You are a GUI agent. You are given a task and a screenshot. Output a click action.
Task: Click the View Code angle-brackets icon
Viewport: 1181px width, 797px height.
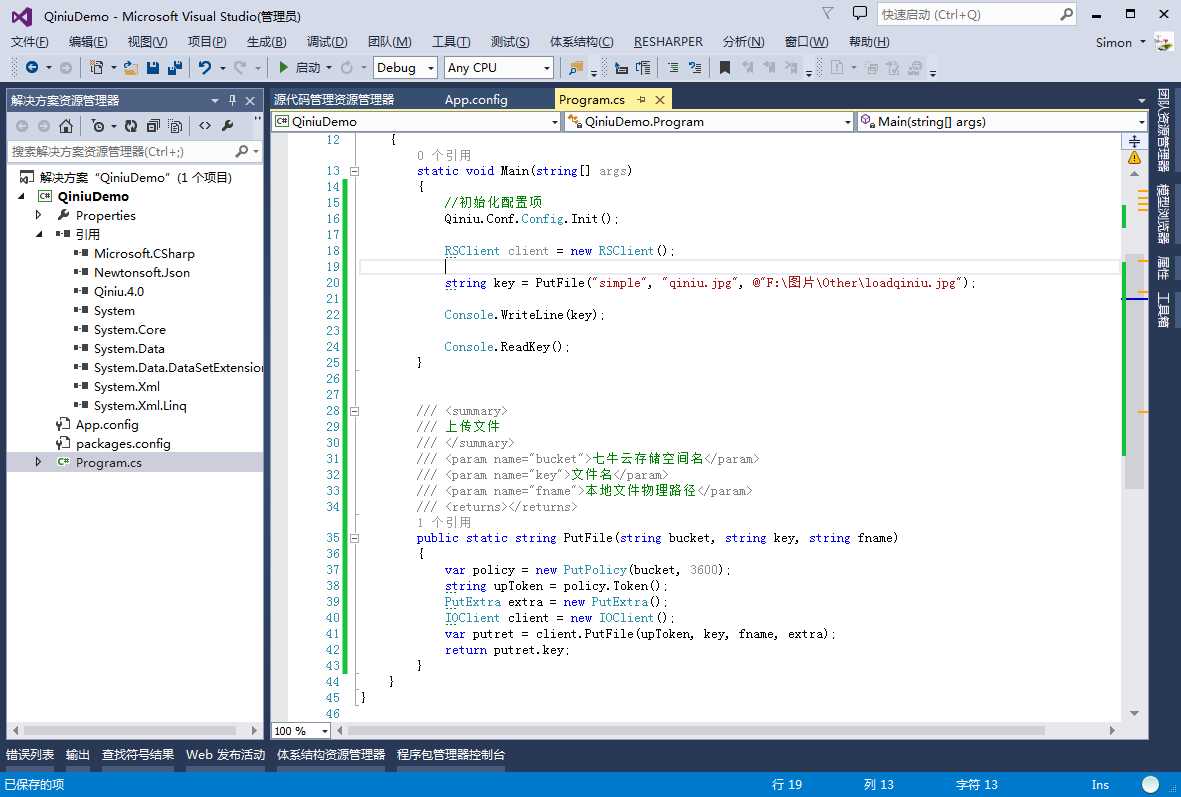point(205,126)
